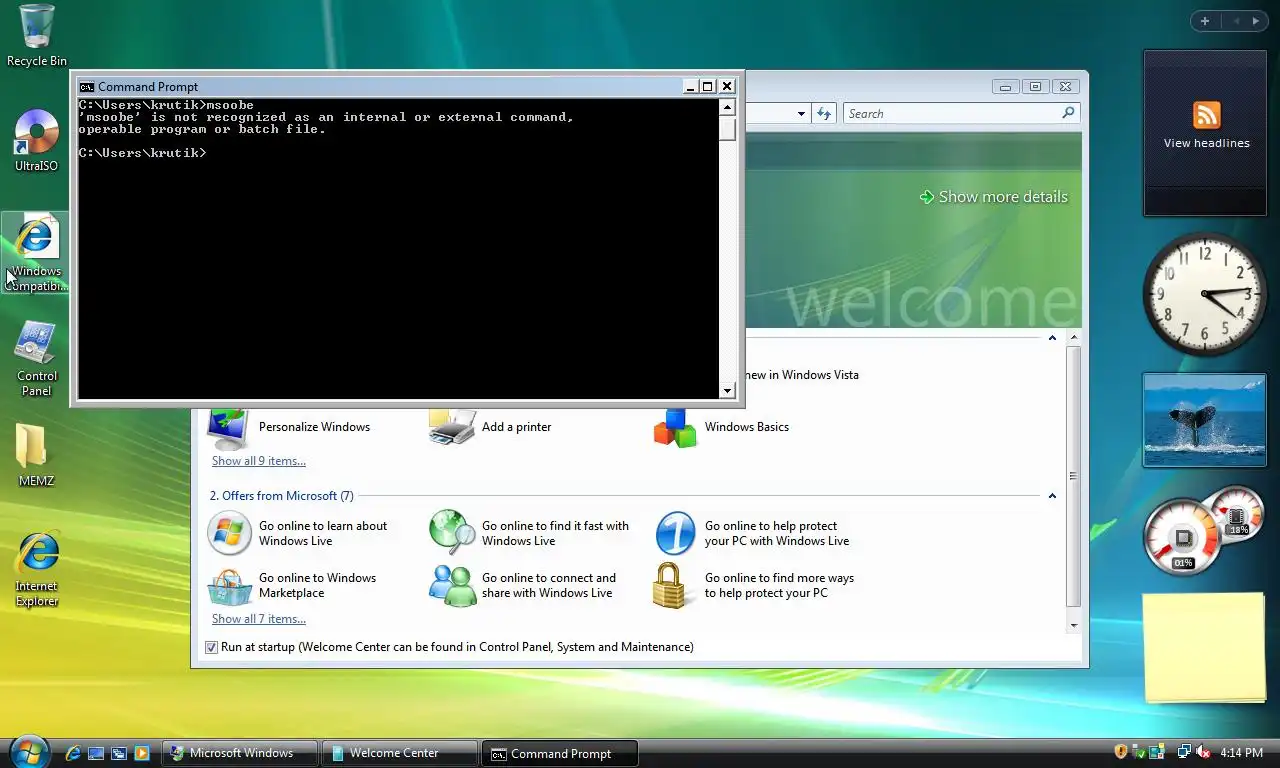Click the Sidebar previous gadgets page arrow
1280x768 pixels.
coord(1234,21)
